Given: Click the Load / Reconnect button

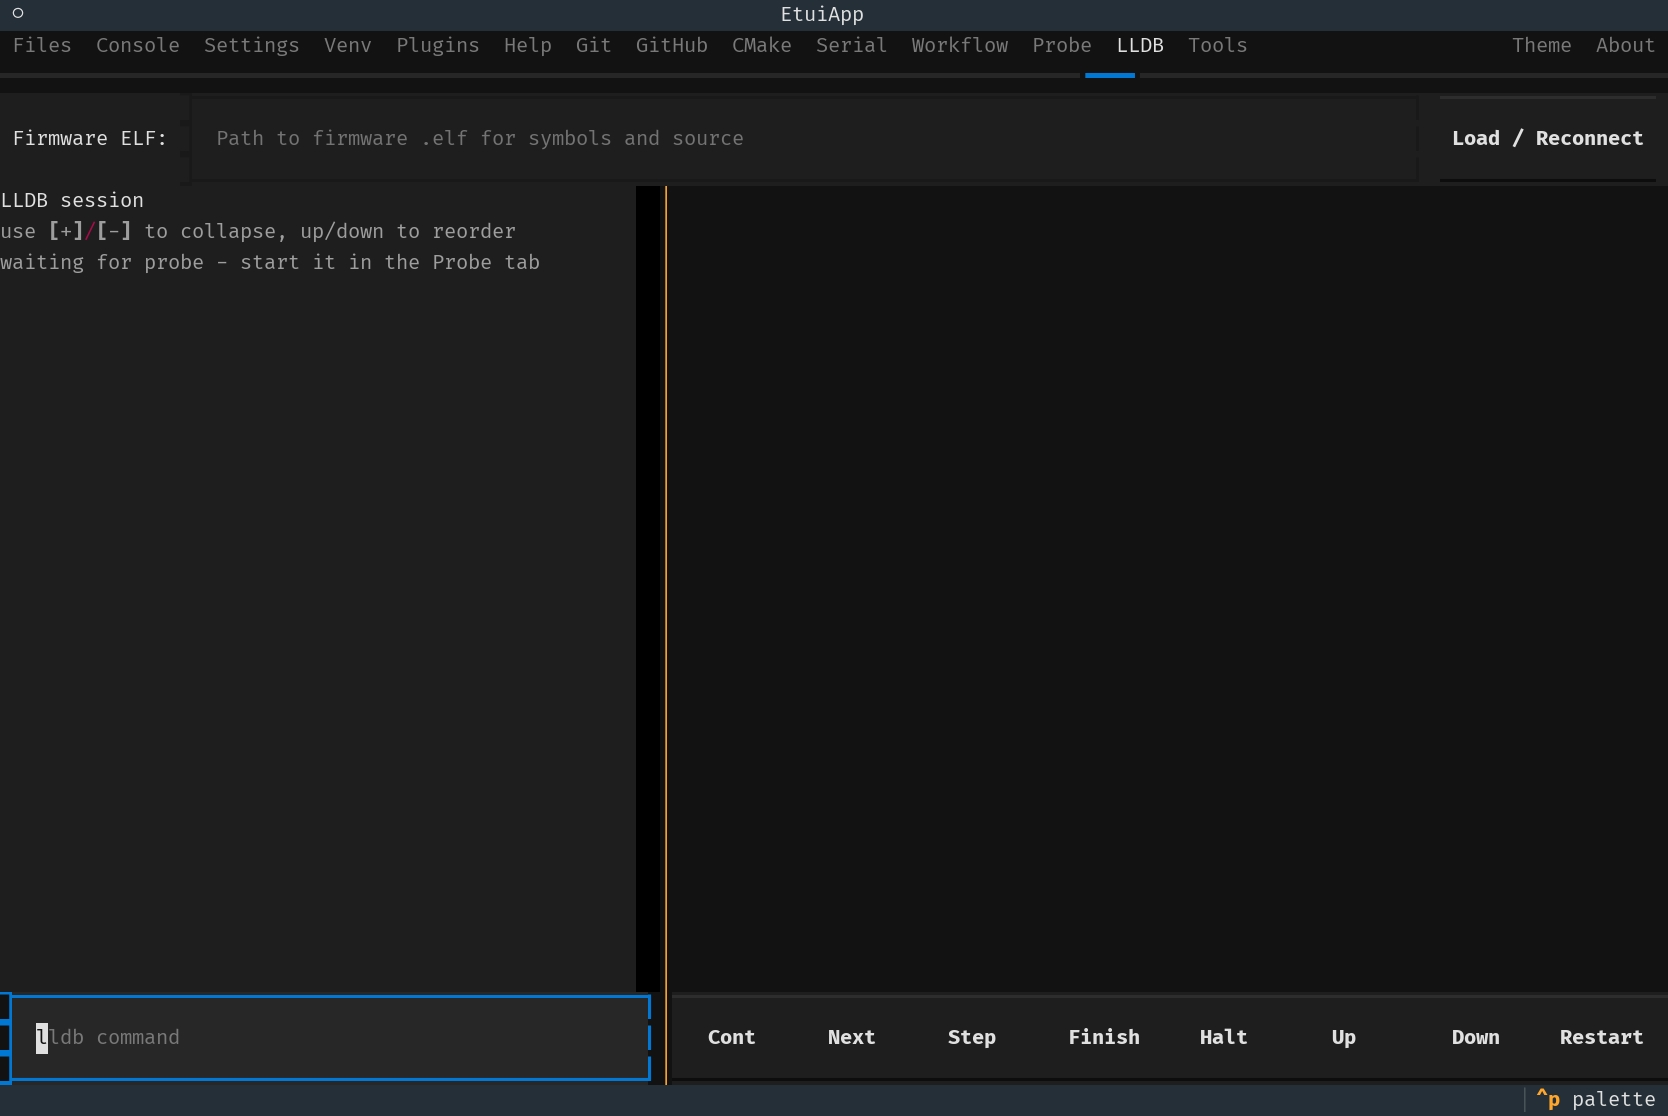Looking at the screenshot, I should click(x=1548, y=138).
